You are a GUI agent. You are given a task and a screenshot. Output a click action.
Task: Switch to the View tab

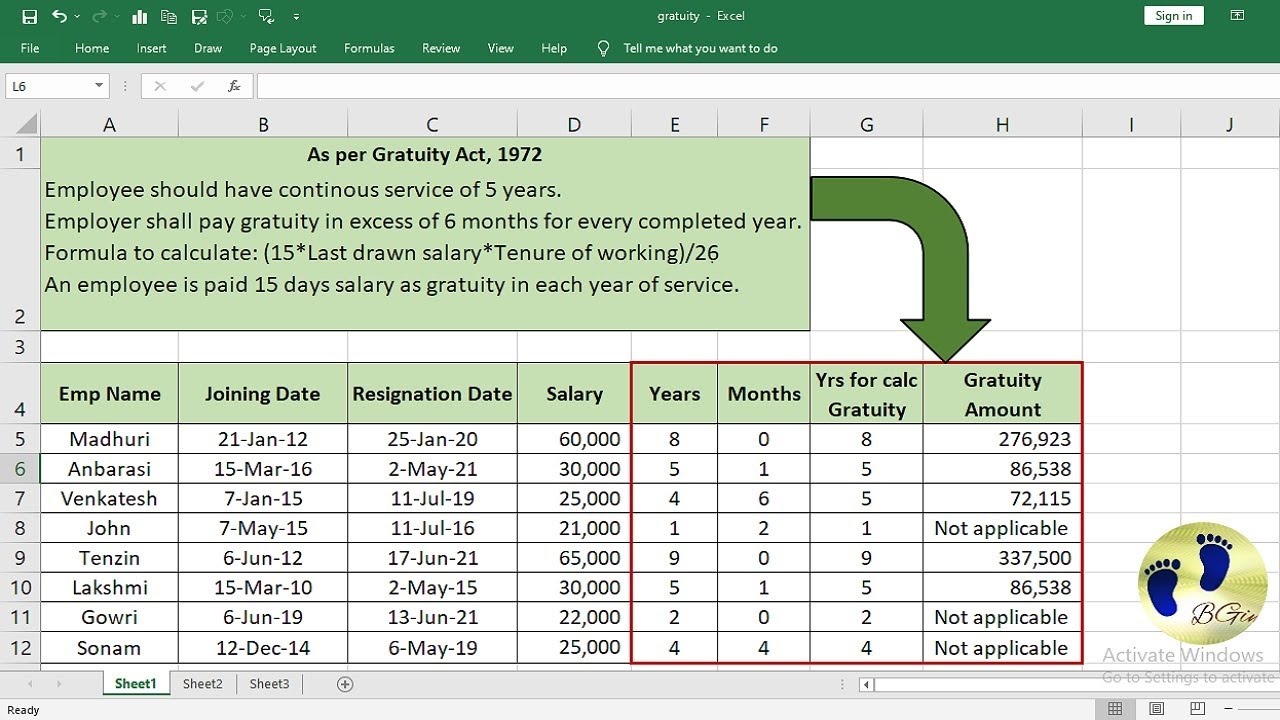pyautogui.click(x=501, y=48)
